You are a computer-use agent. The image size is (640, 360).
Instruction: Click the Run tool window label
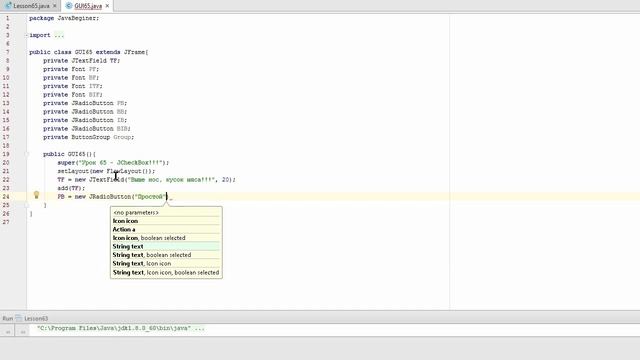7,318
